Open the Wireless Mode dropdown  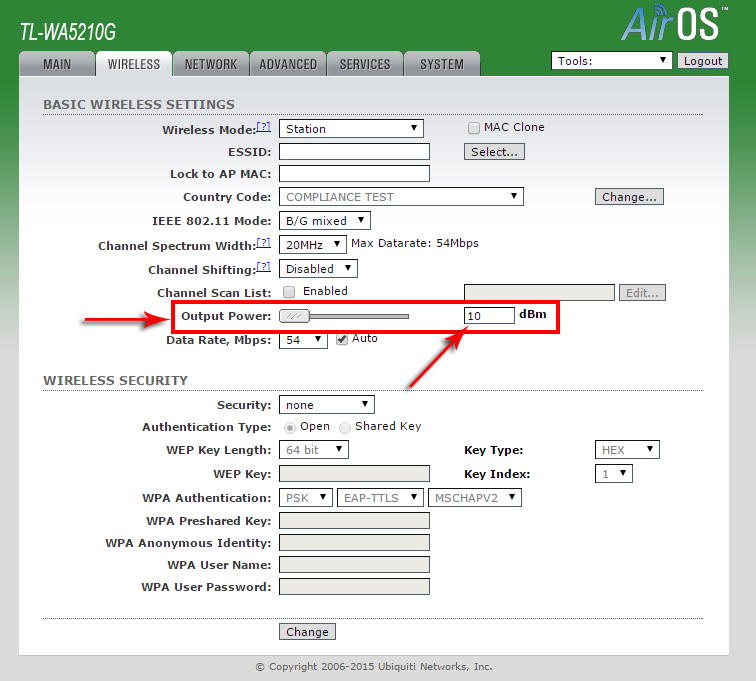pyautogui.click(x=351, y=129)
